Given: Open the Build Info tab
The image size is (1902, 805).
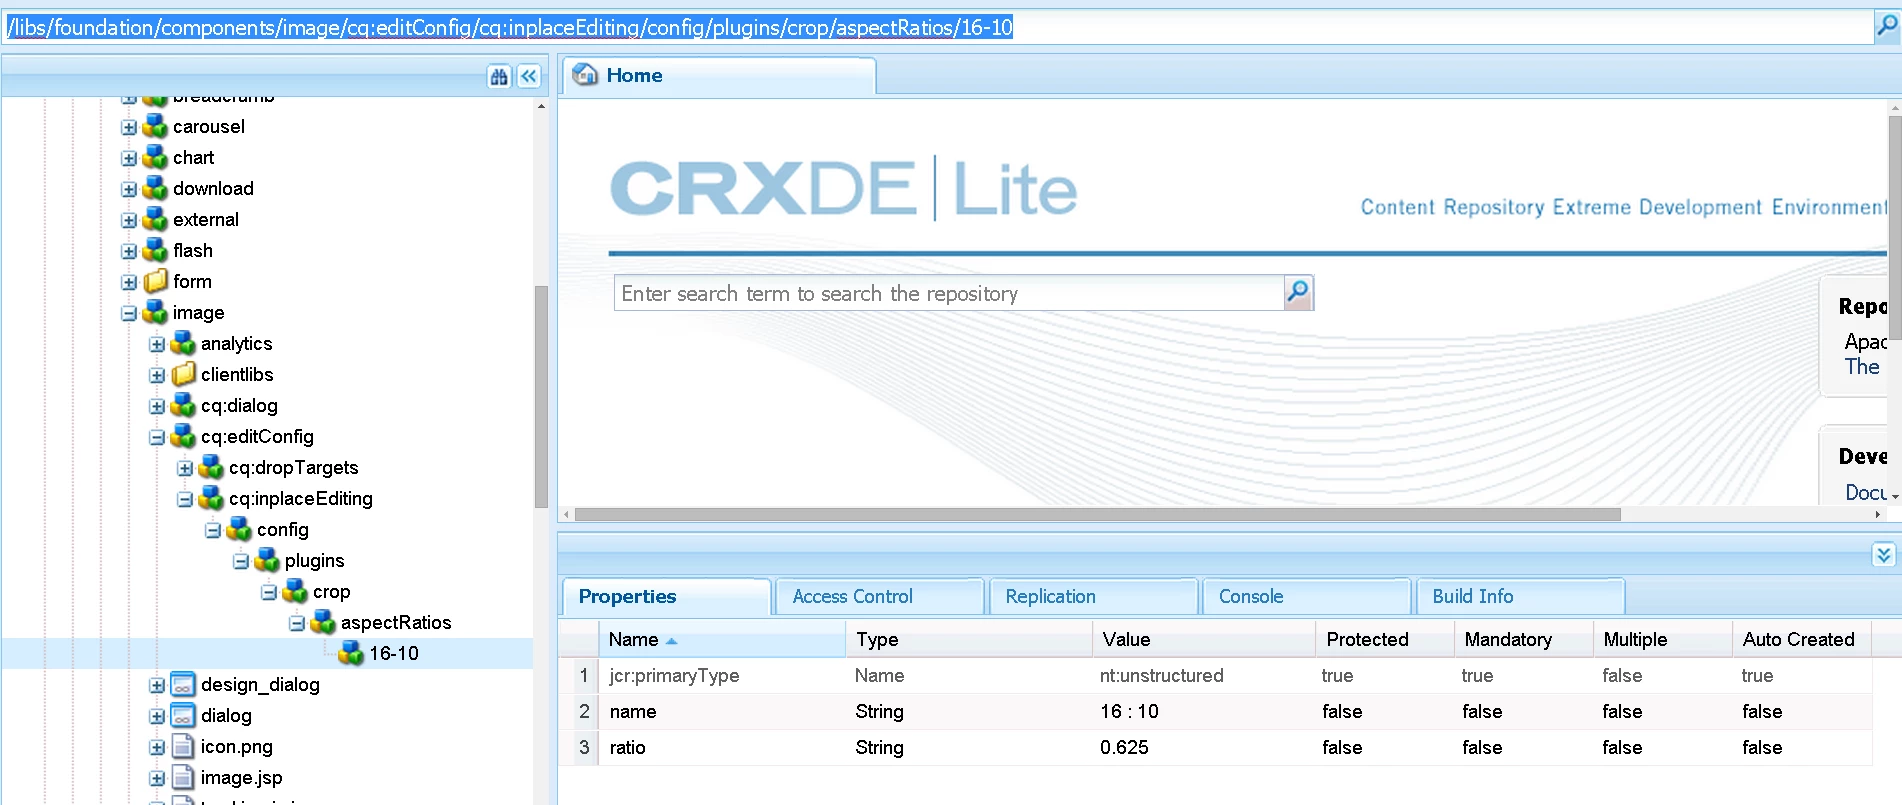Looking at the screenshot, I should (x=1520, y=596).
